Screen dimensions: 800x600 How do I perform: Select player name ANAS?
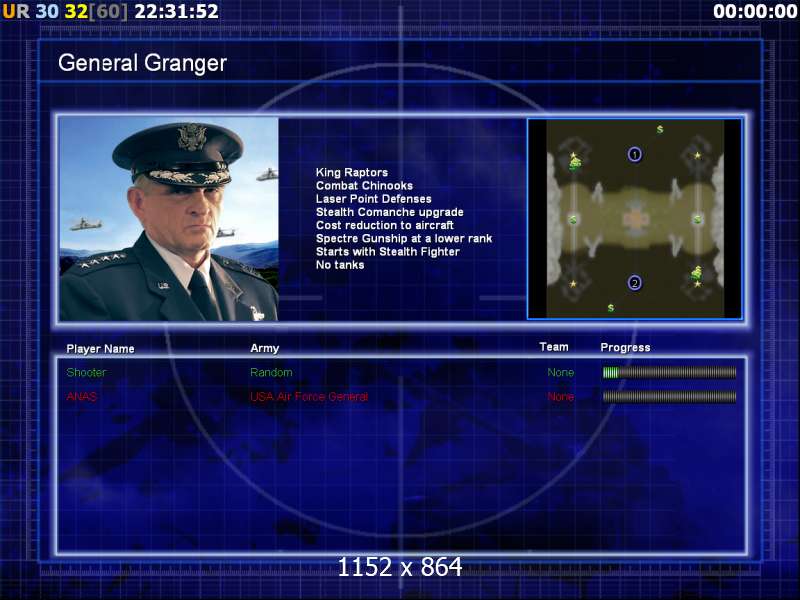coord(82,396)
